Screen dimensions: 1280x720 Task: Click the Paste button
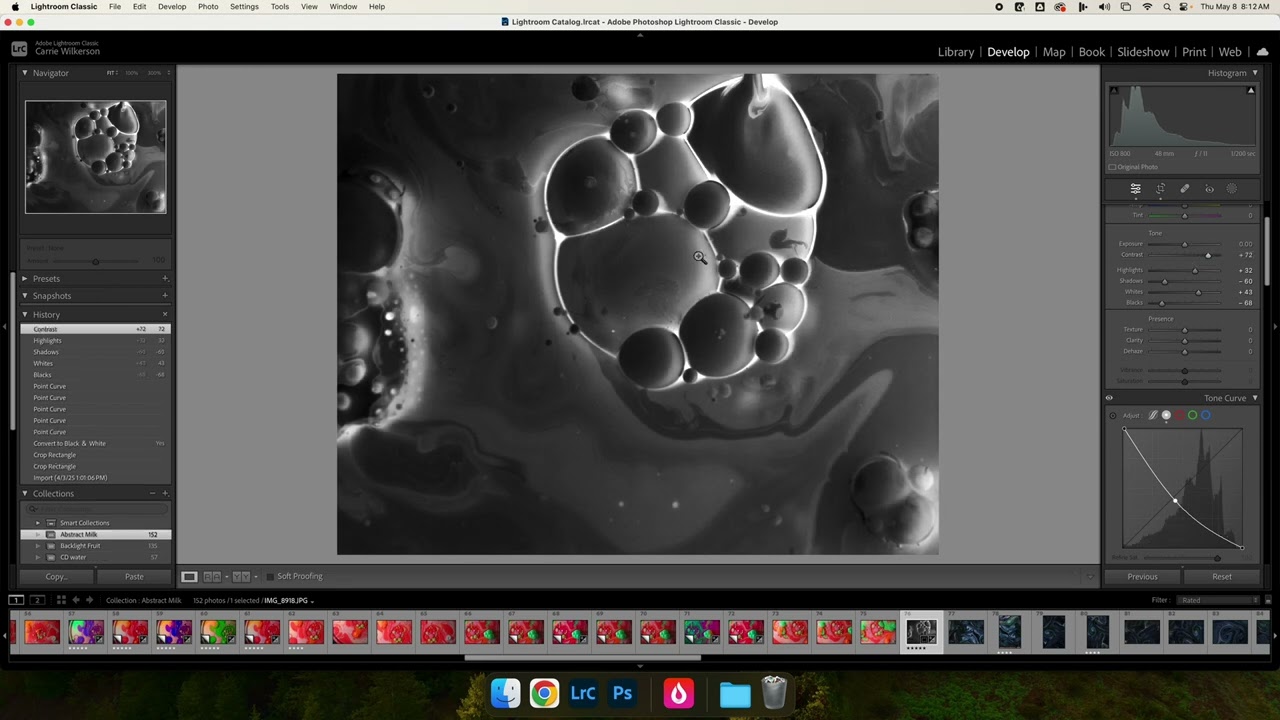point(134,576)
